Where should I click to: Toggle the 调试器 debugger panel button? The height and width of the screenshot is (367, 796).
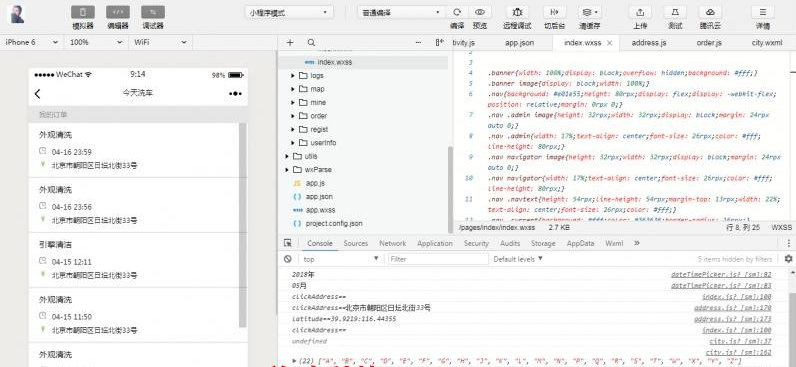pyautogui.click(x=153, y=12)
